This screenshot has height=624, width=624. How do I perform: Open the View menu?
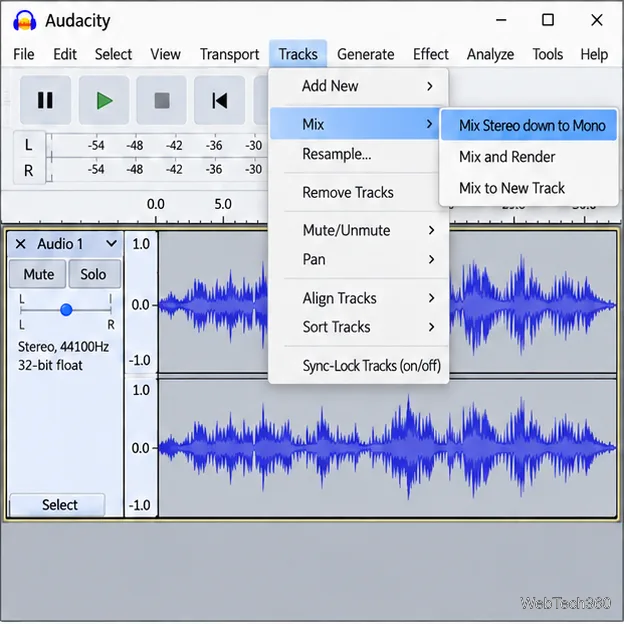(x=165, y=54)
